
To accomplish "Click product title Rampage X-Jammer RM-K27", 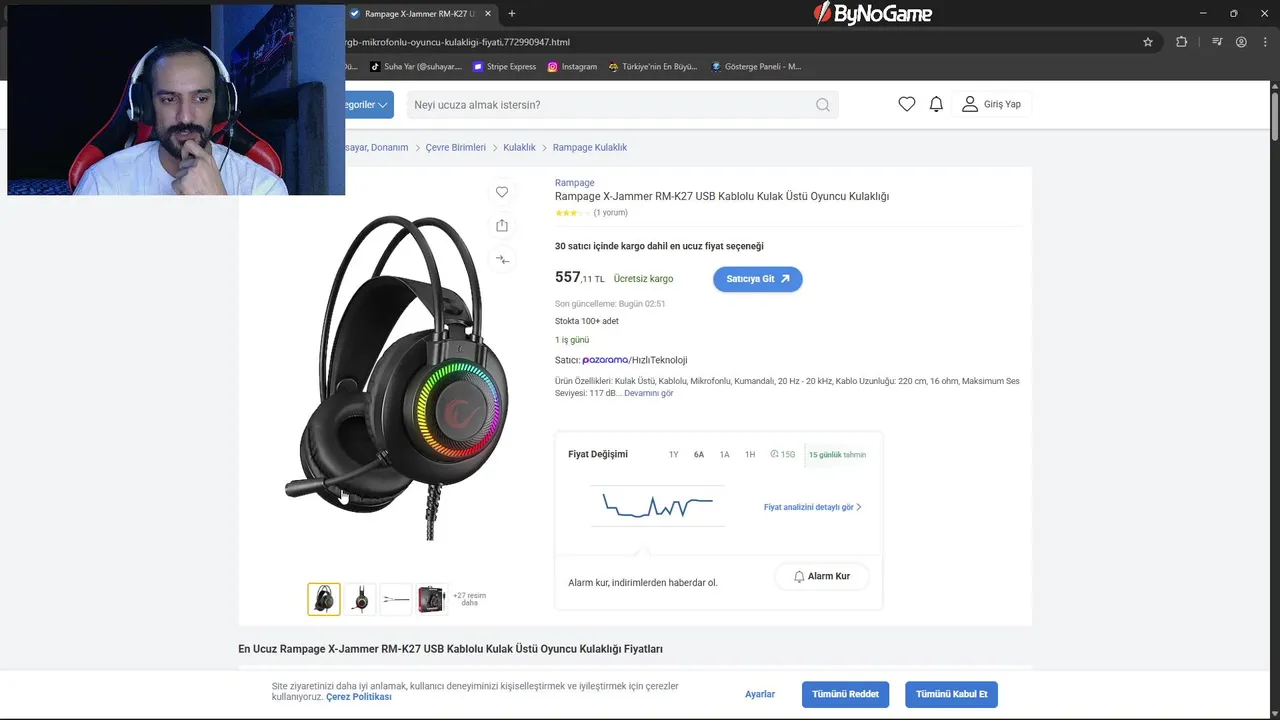I will coord(722,196).
